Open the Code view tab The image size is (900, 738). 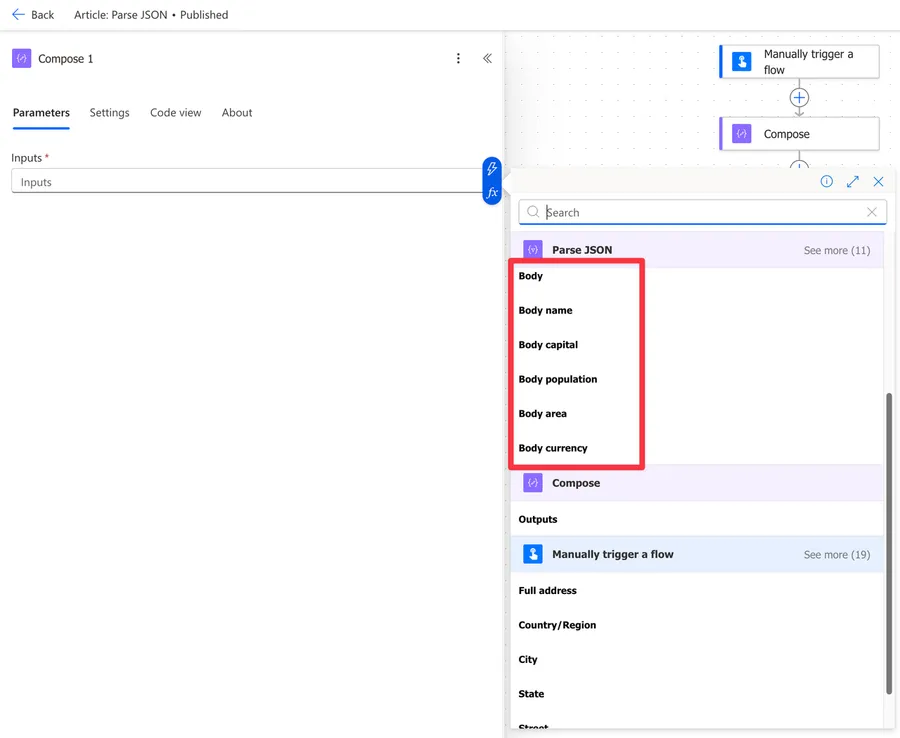coord(176,113)
